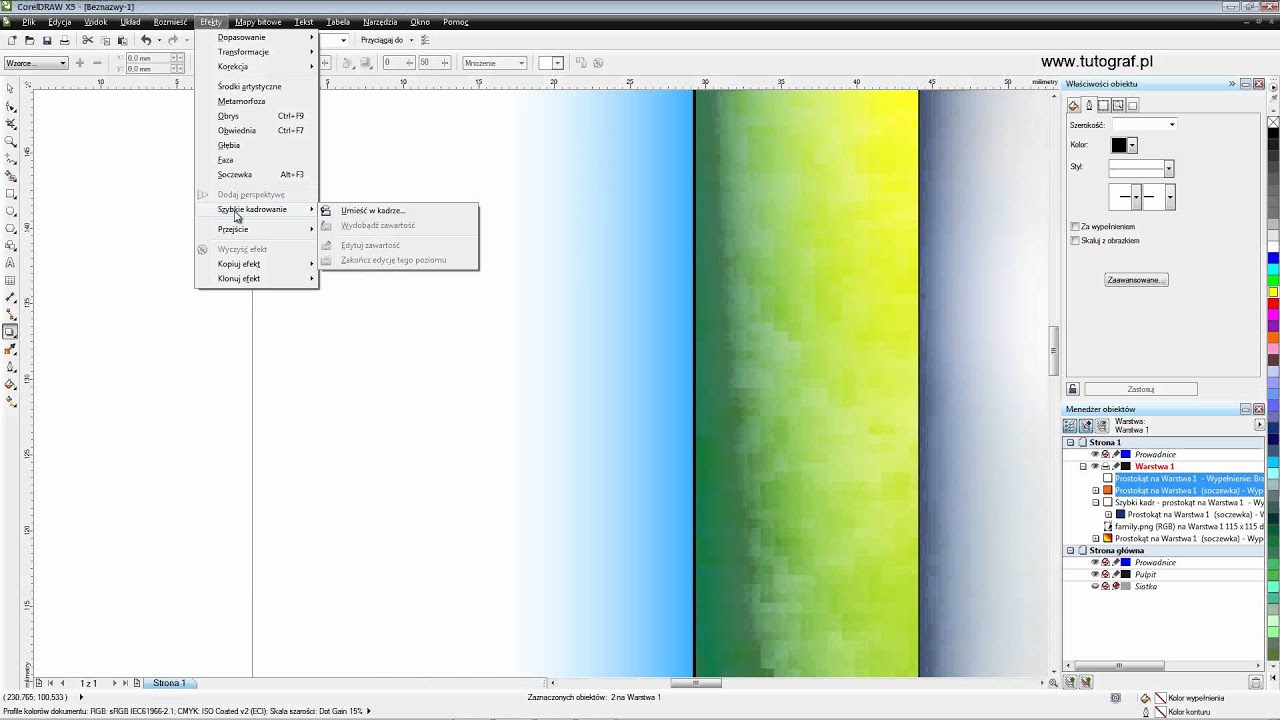Click the delete trash icon in Menedżer obiektów
This screenshot has width=1280, height=720.
tap(1256, 682)
